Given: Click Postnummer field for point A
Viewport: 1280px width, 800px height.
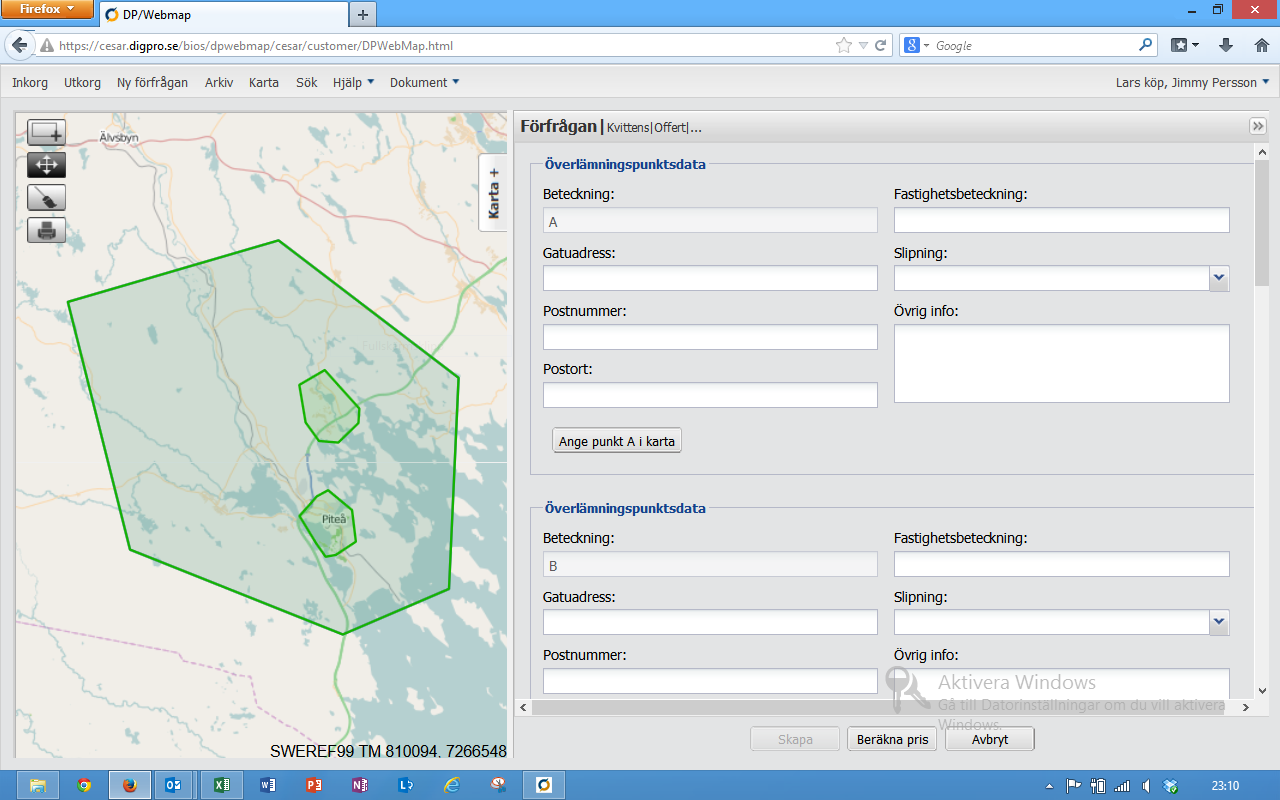Looking at the screenshot, I should (x=710, y=337).
